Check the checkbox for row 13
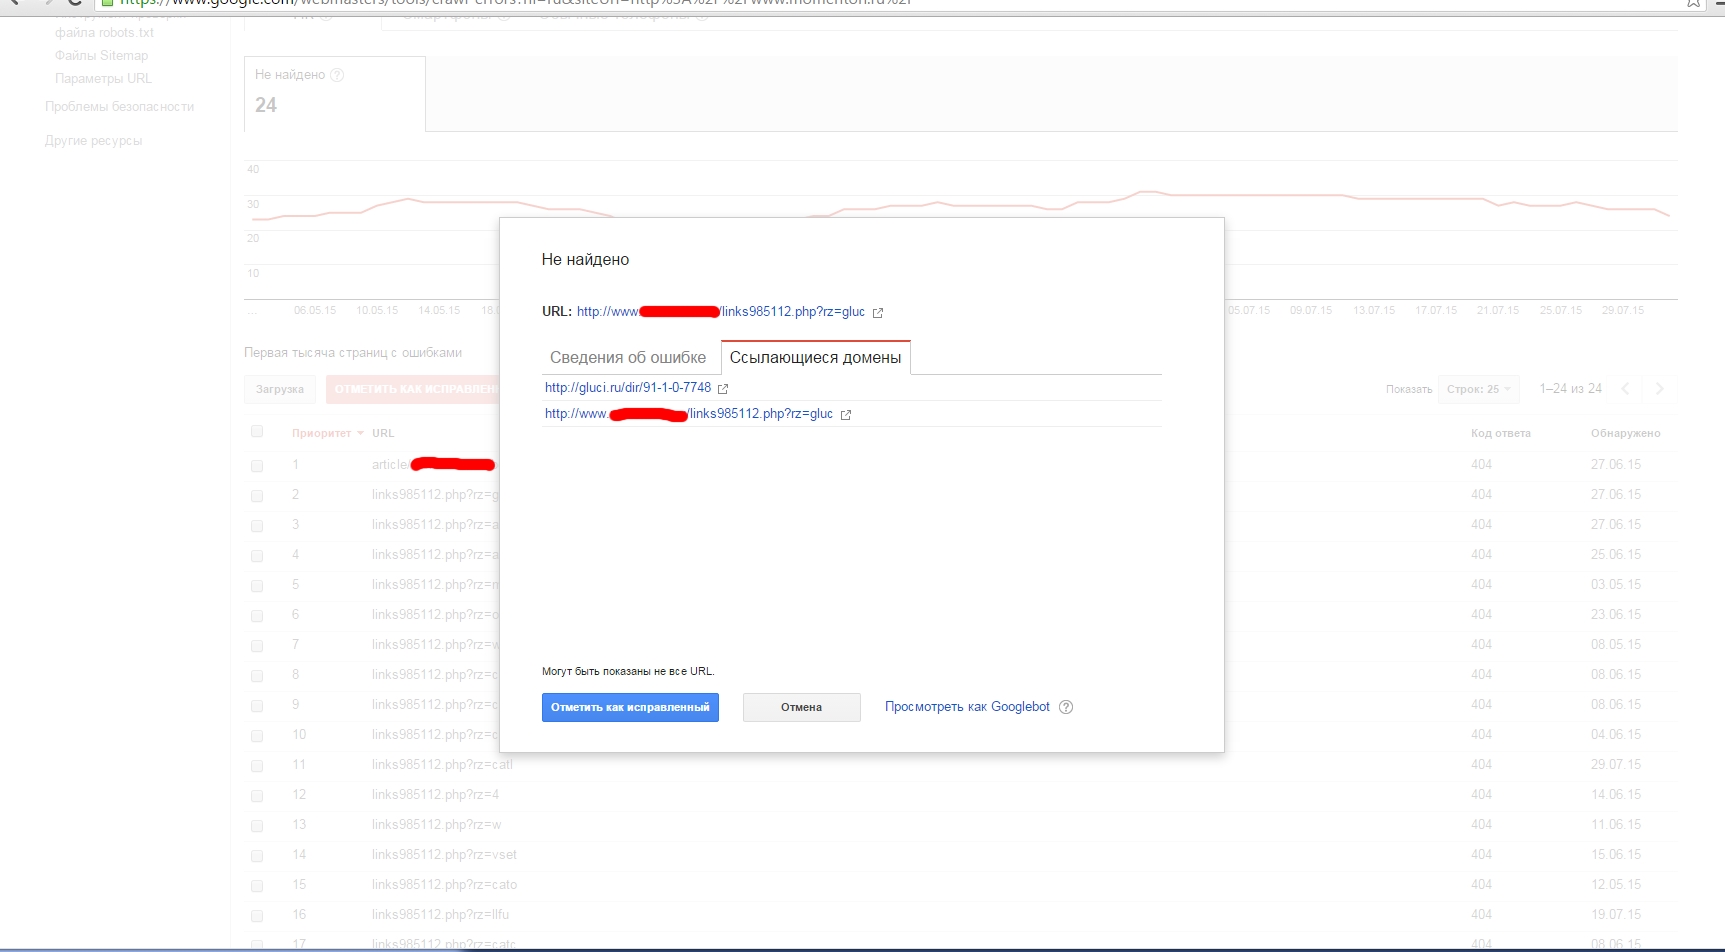 257,826
